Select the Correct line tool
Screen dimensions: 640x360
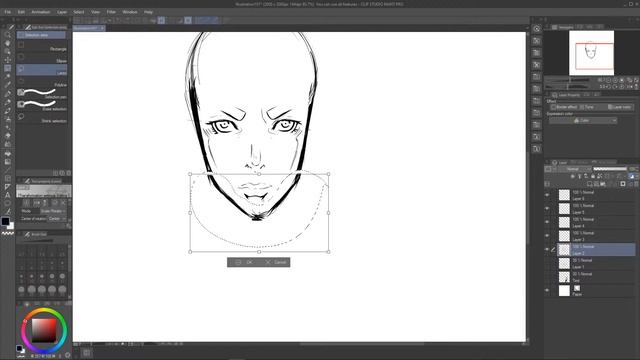pyautogui.click(x=8, y=211)
